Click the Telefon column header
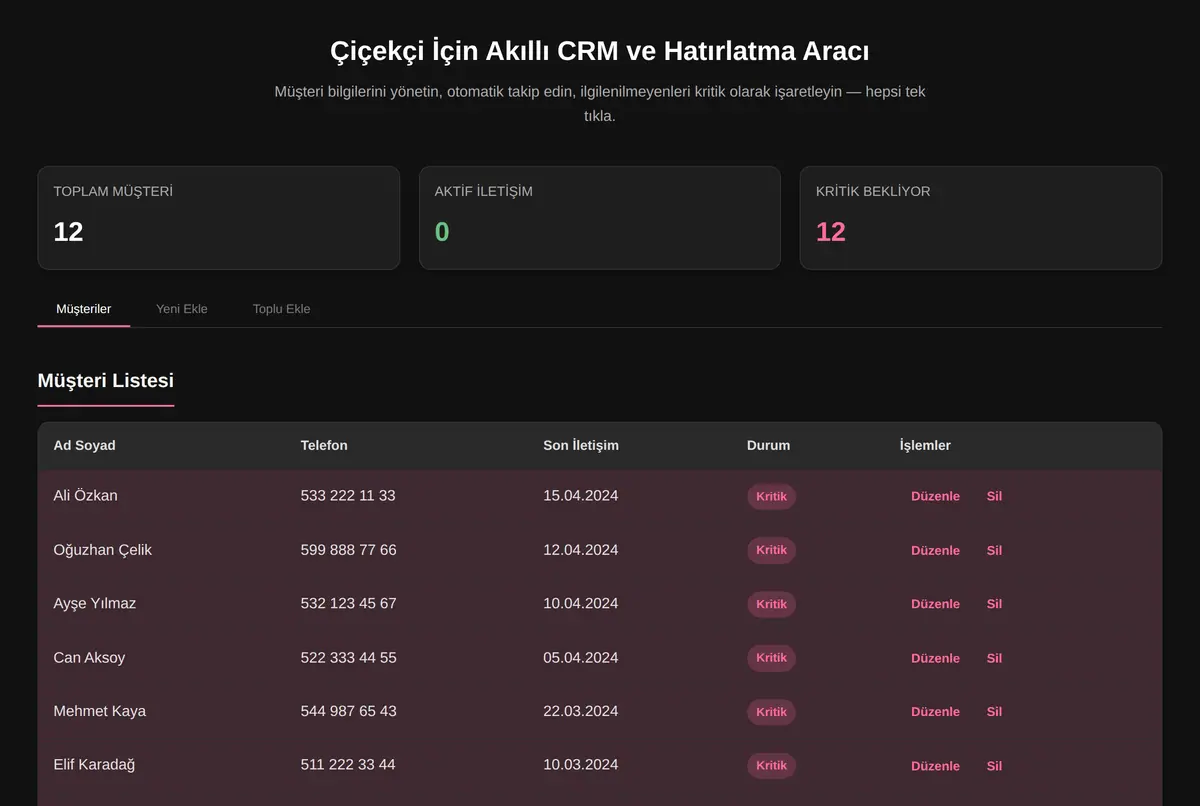1200x806 pixels. [324, 445]
